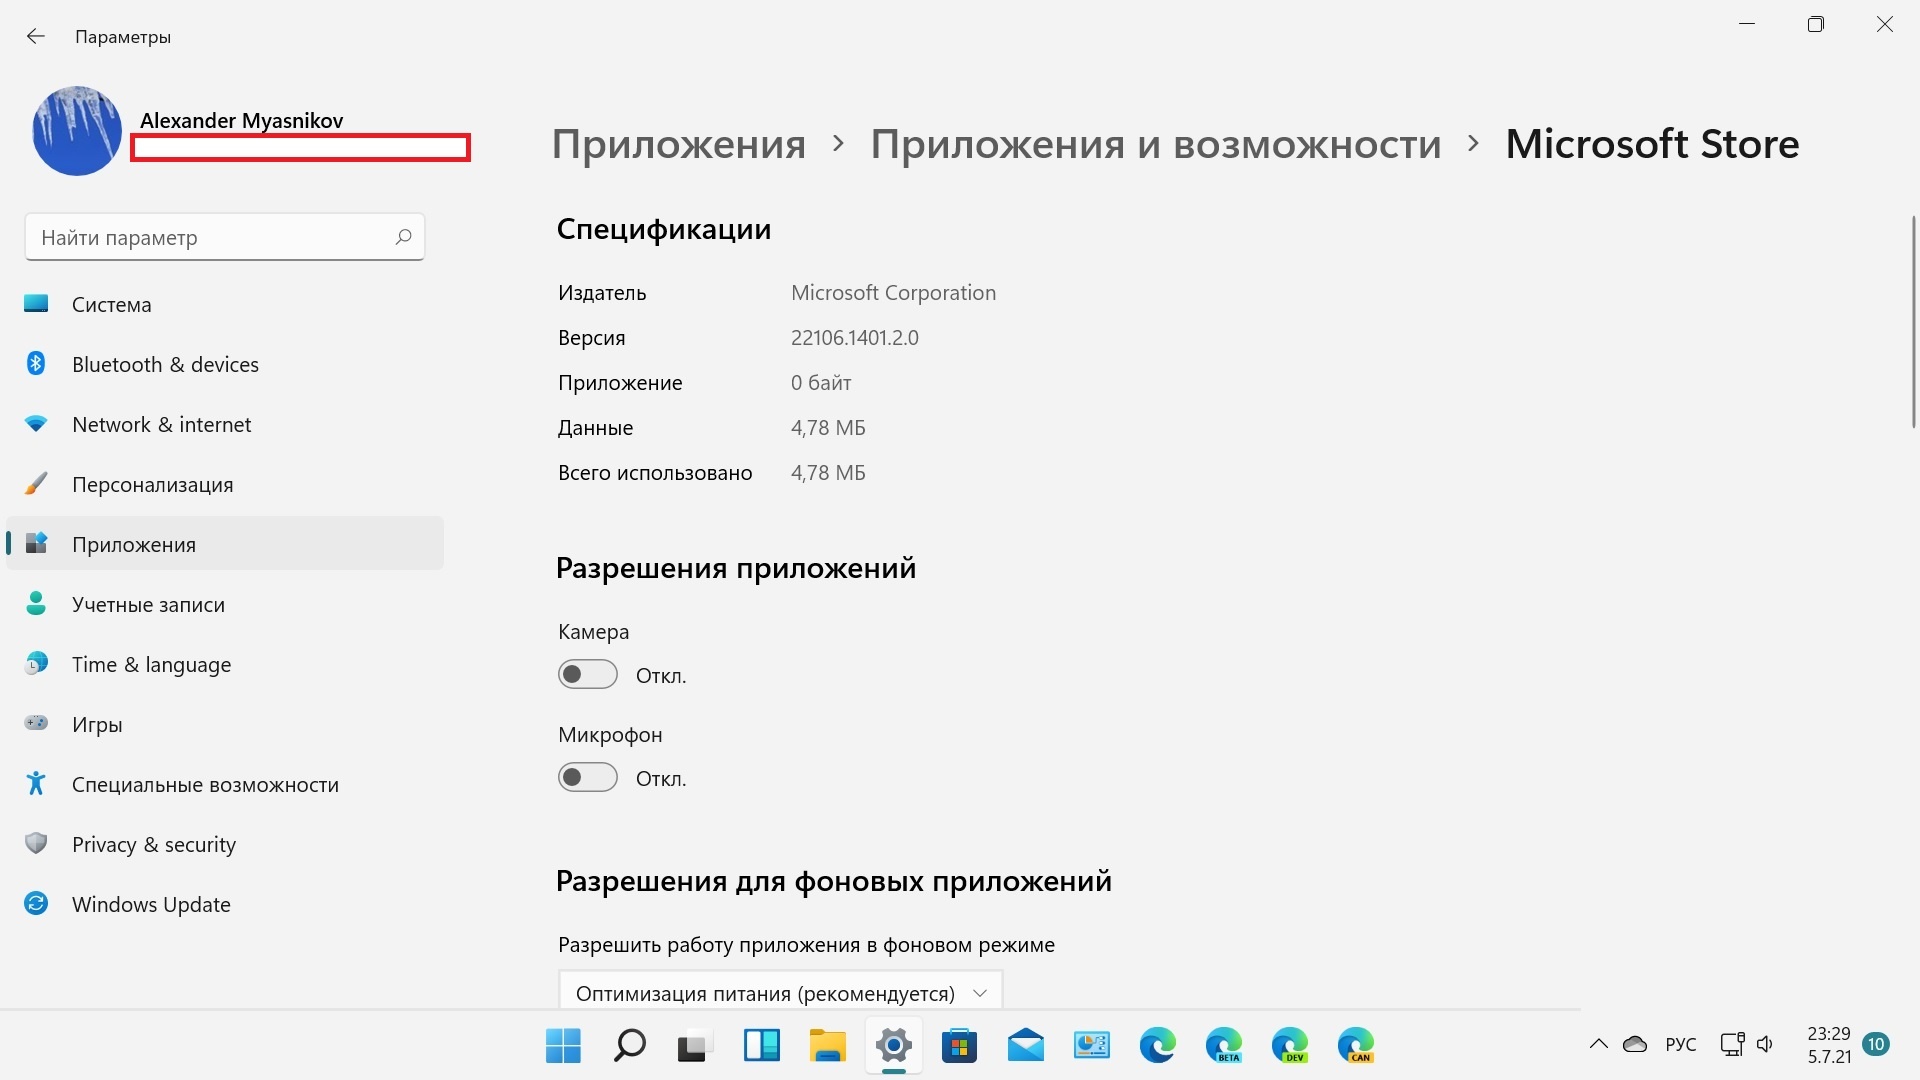Open File Explorer from taskbar
This screenshot has height=1080, width=1920.
[x=827, y=1046]
